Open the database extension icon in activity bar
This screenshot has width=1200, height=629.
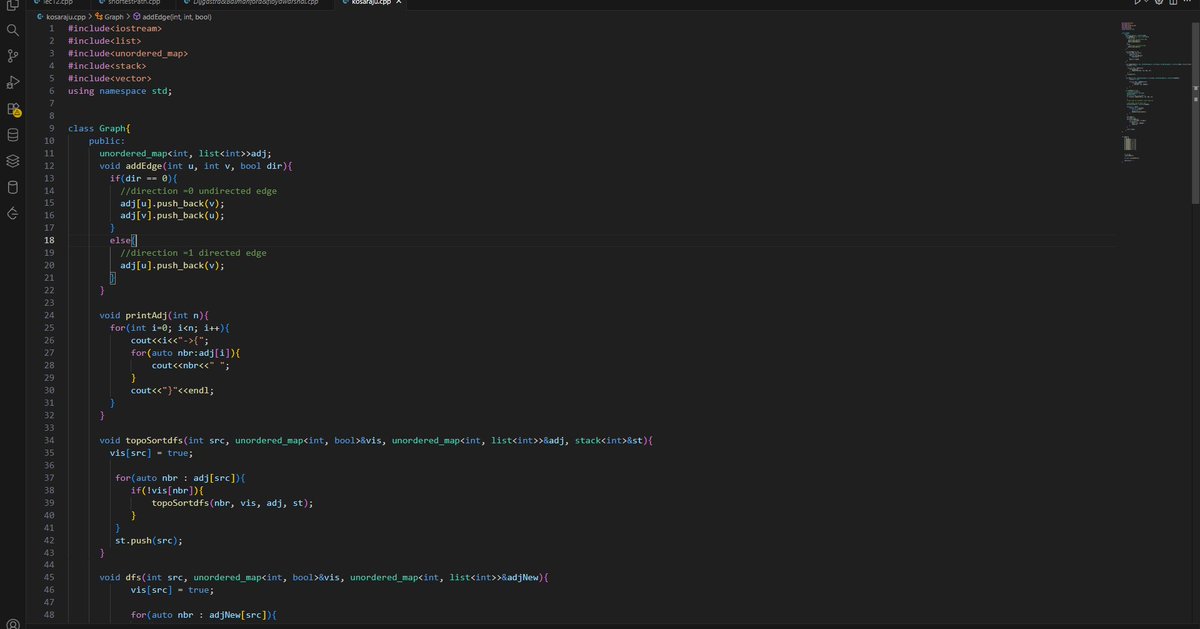click(12, 134)
